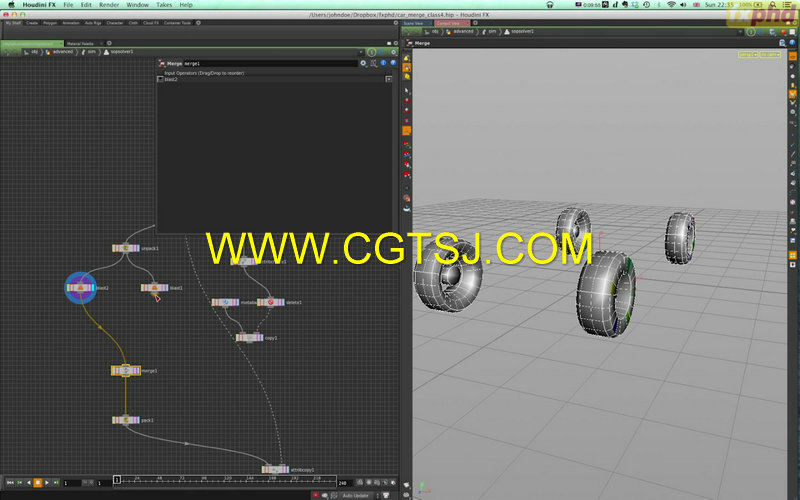The width and height of the screenshot is (800, 500).
Task: Open the Render menu
Action: tap(109, 5)
